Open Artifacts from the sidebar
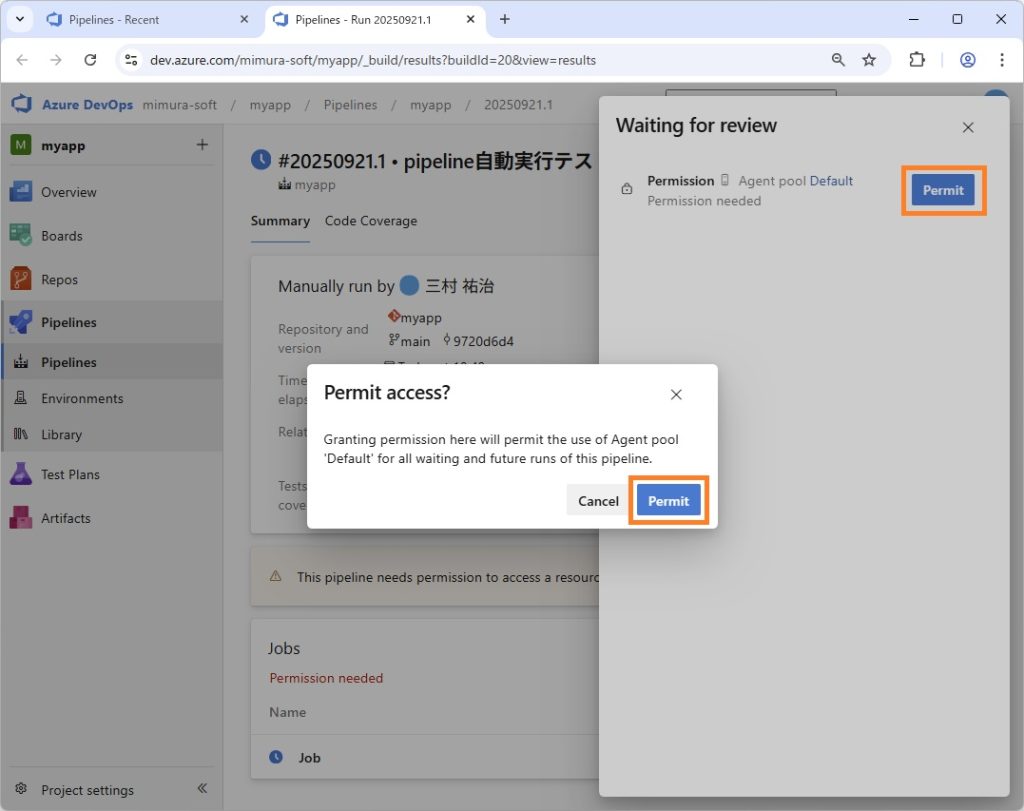Screen dimensions: 1024x811 click(x=65, y=518)
